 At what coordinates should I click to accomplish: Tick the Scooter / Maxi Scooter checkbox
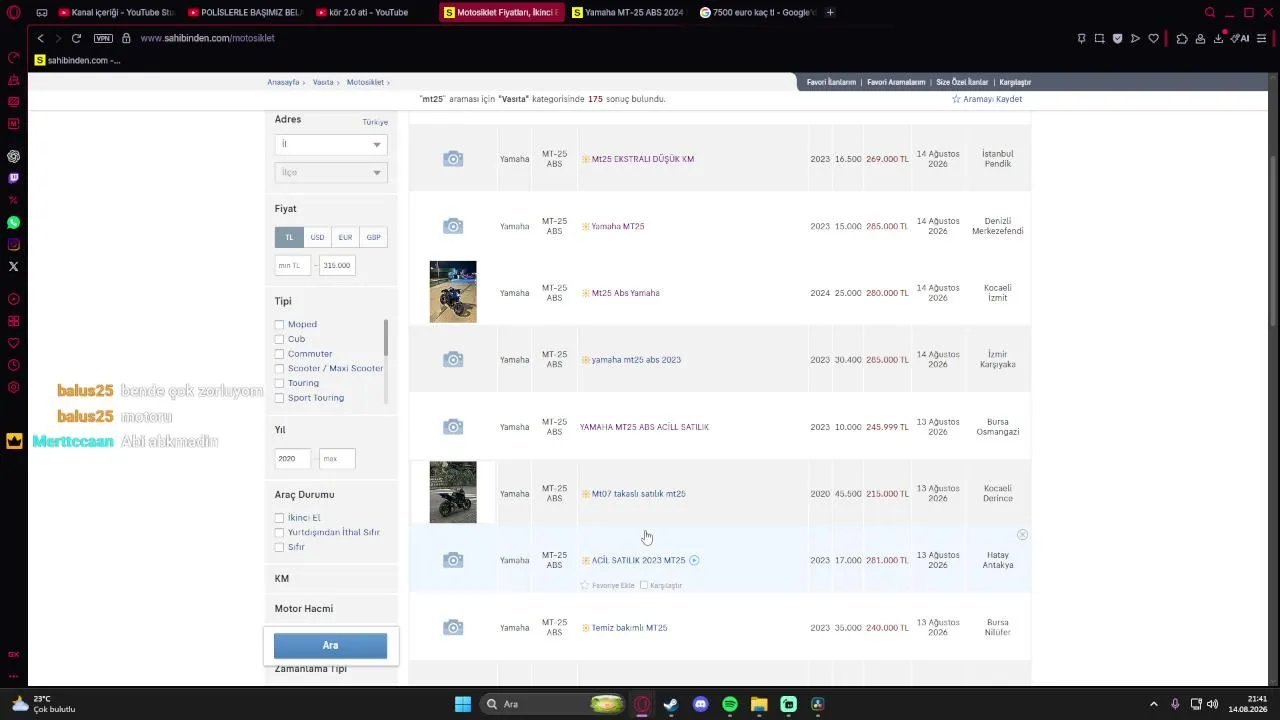279,368
